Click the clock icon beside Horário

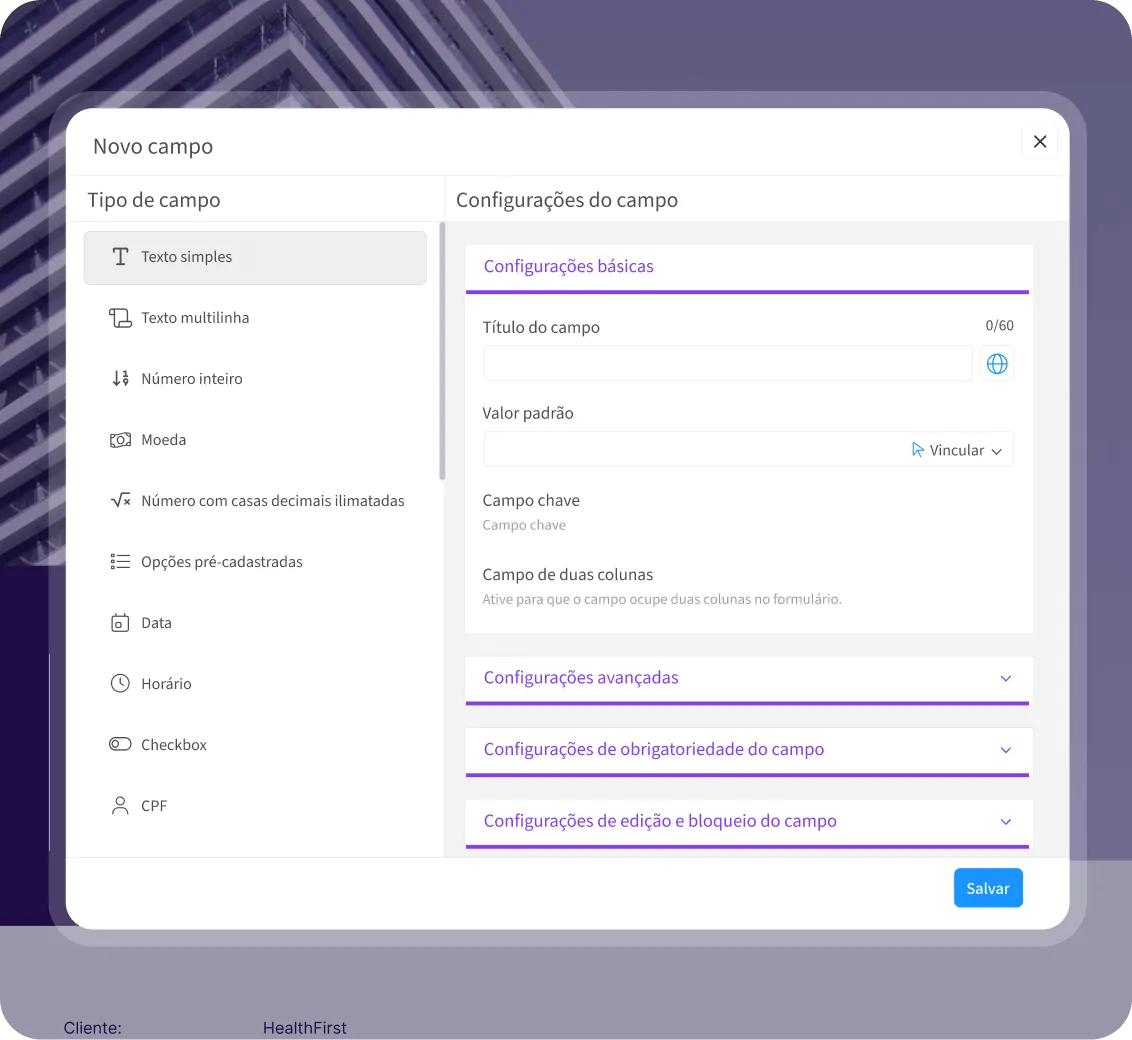pyautogui.click(x=120, y=683)
